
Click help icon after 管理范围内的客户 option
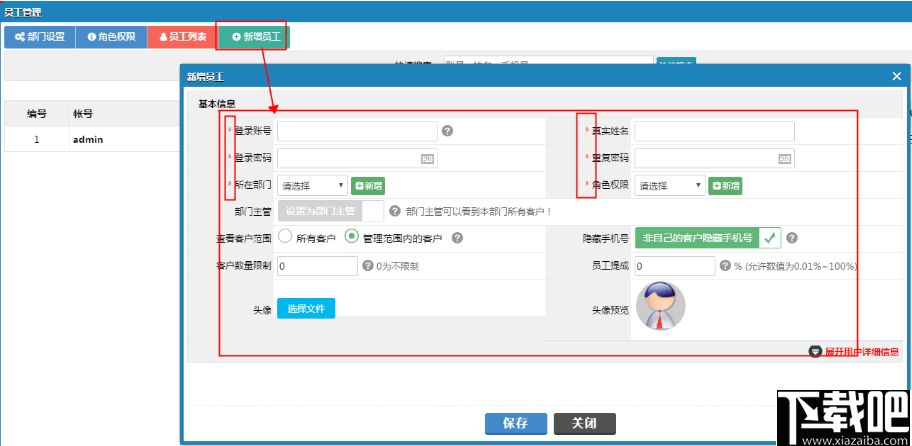pyautogui.click(x=457, y=238)
